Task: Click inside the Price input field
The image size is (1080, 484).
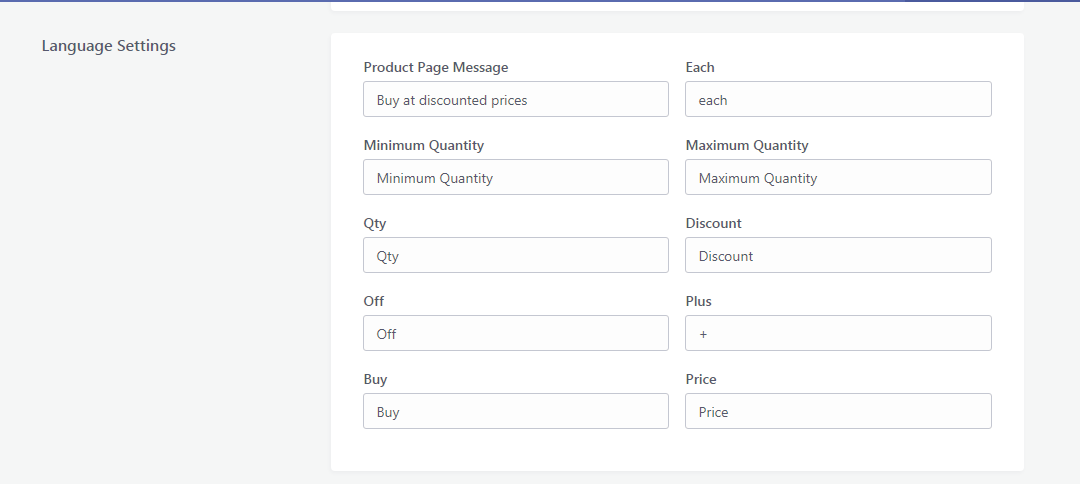Action: point(838,412)
